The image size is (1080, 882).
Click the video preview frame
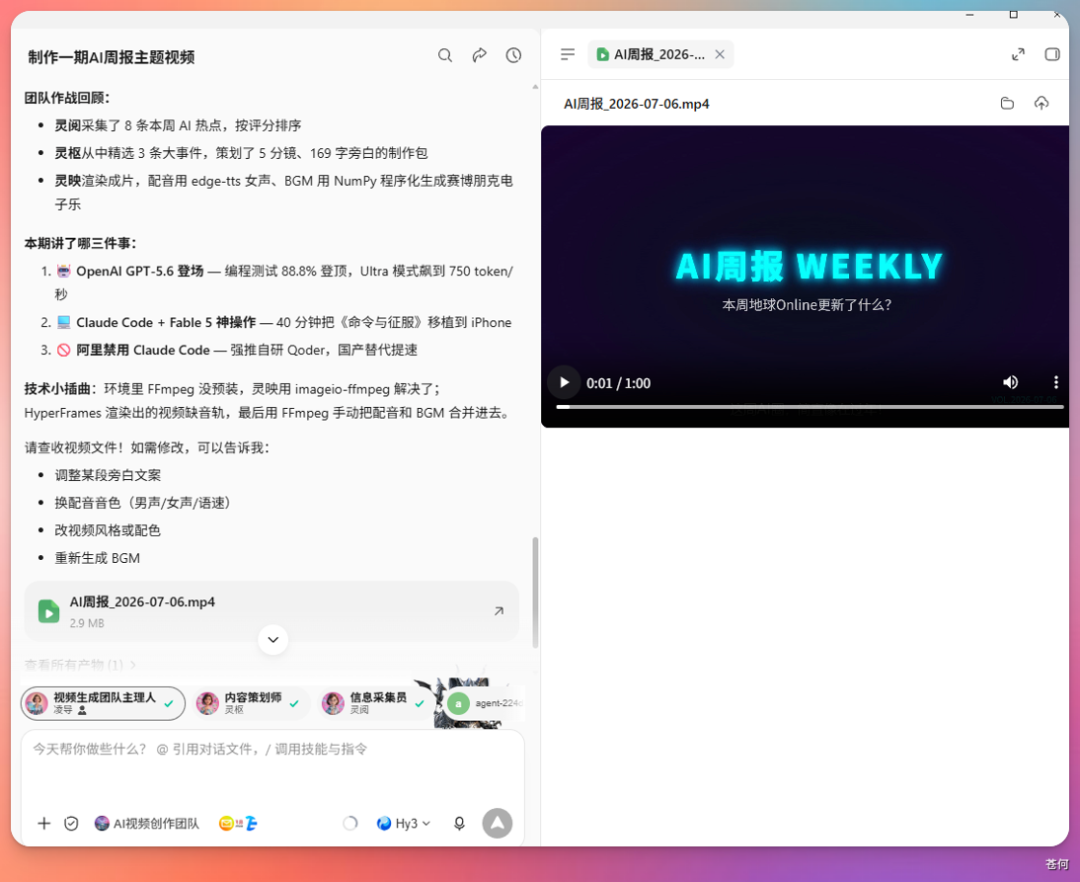pyautogui.click(x=804, y=275)
